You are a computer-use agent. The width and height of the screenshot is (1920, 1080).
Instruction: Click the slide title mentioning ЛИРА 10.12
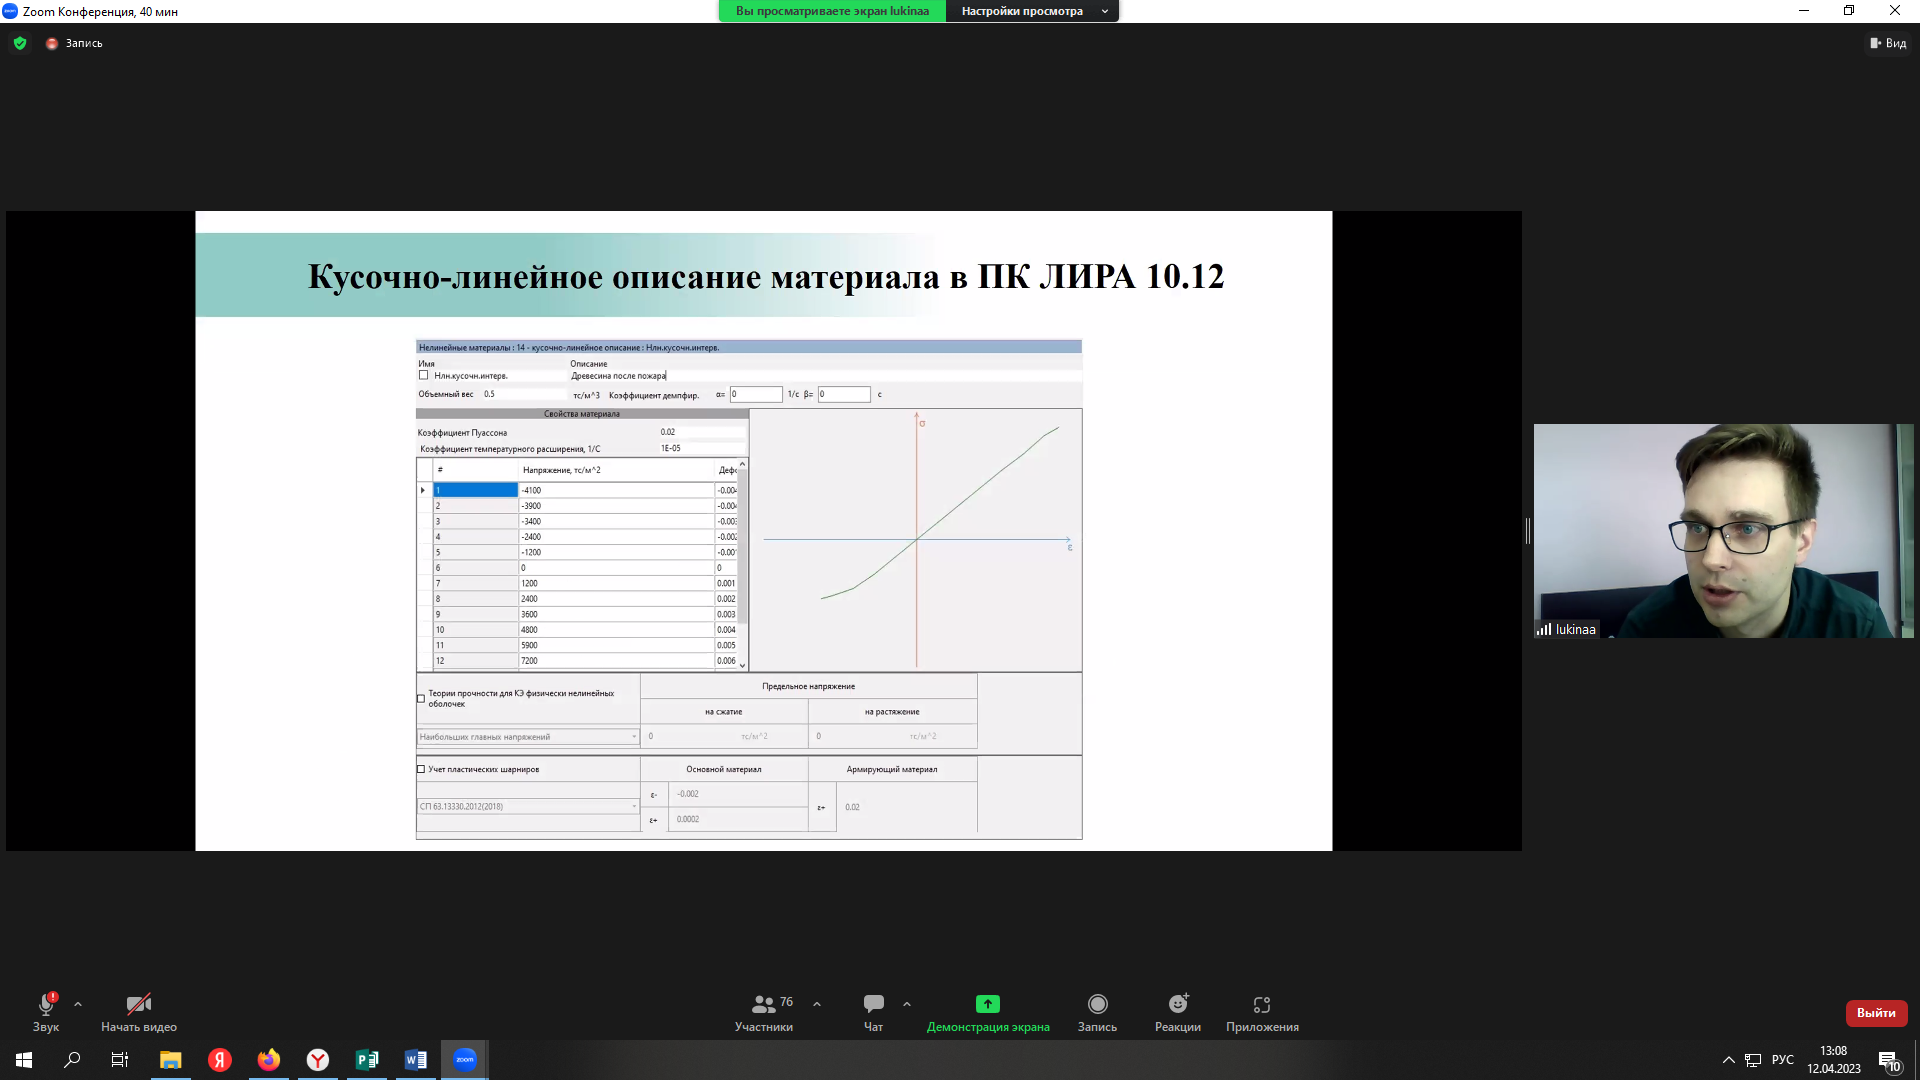coord(766,276)
